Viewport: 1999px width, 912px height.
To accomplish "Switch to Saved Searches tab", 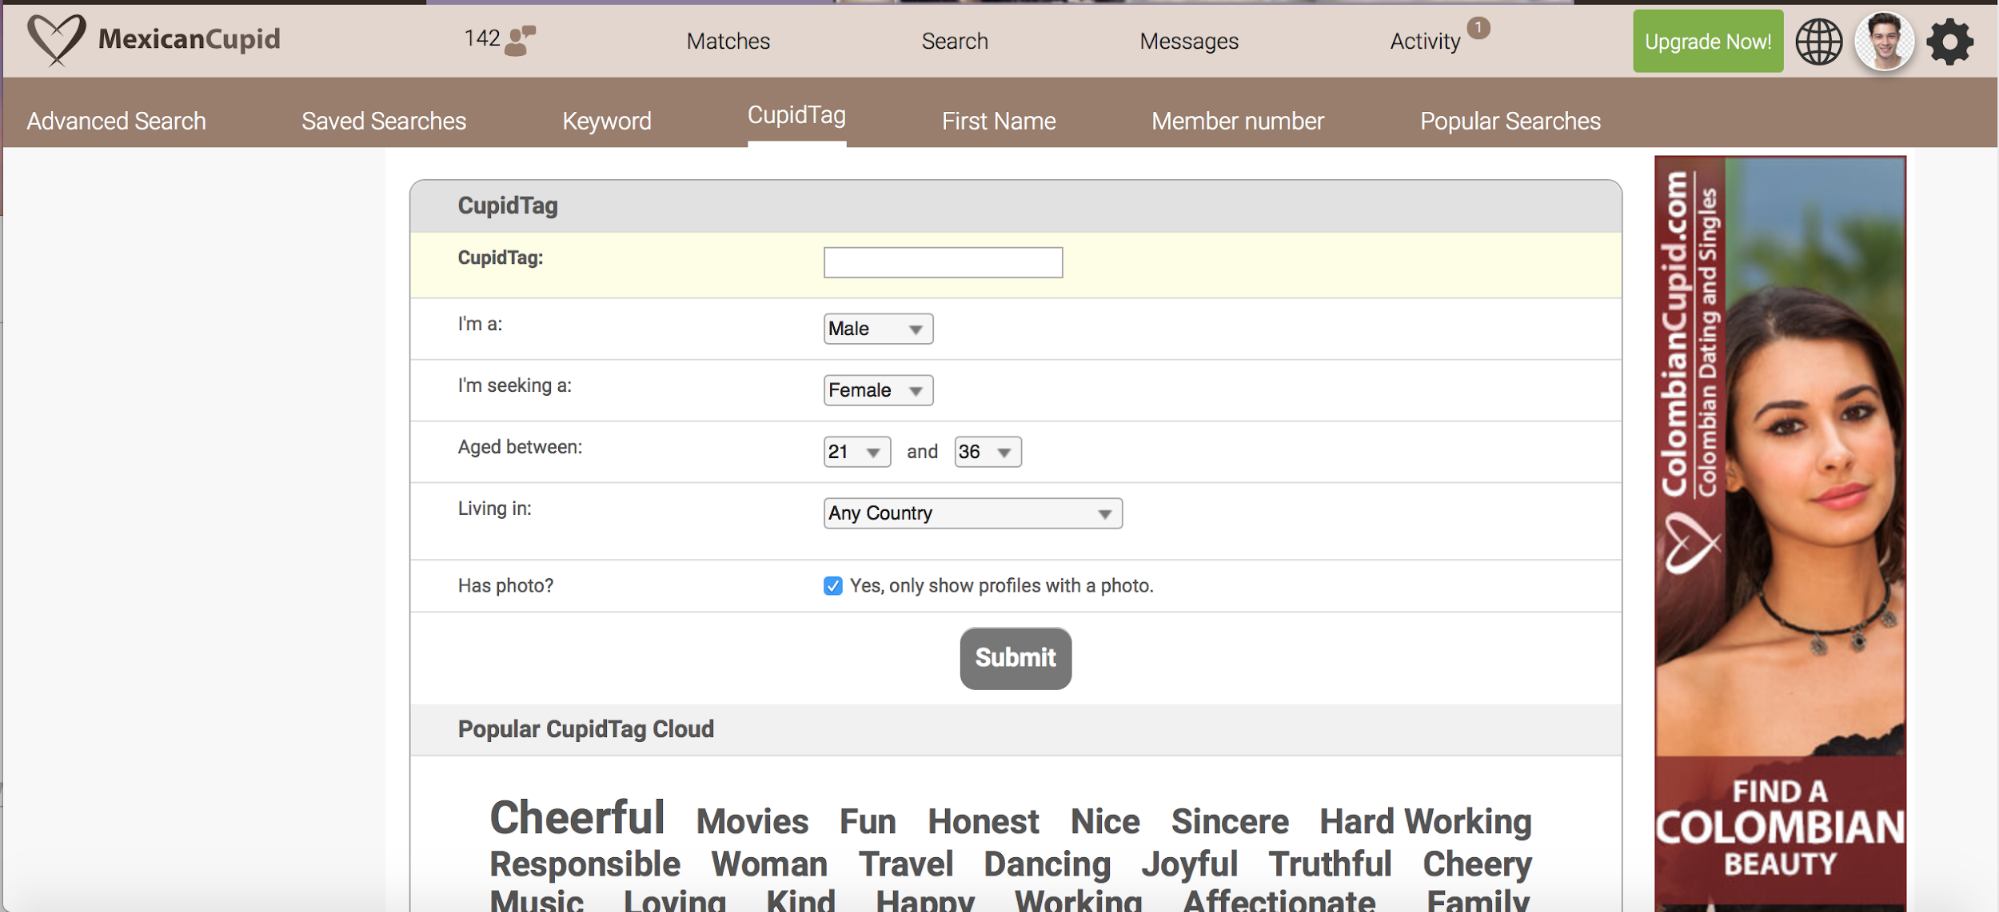I will (x=384, y=121).
